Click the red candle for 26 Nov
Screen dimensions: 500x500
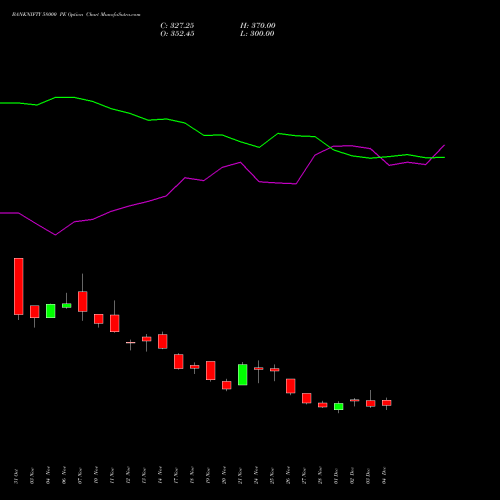(x=291, y=386)
